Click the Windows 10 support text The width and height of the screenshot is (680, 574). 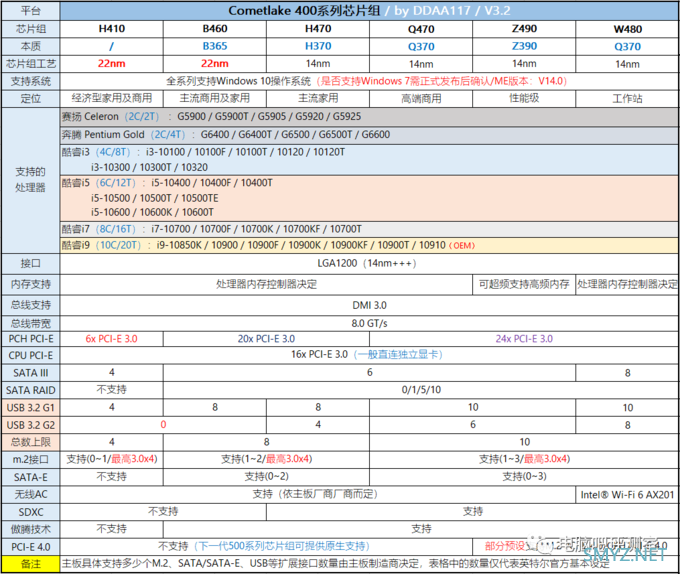point(367,81)
